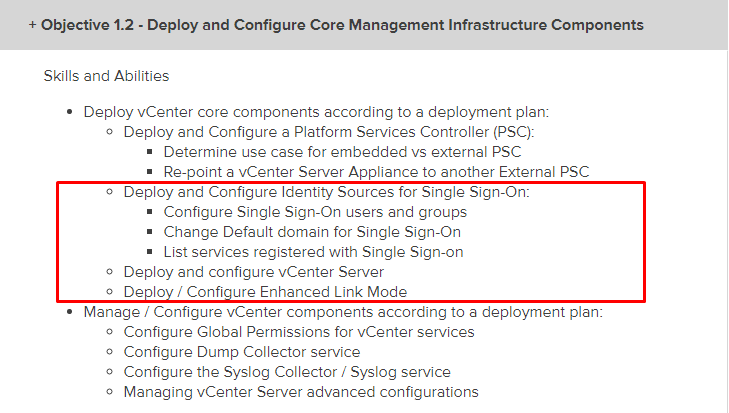Select List services registered with Single Sign-on

coord(313,252)
